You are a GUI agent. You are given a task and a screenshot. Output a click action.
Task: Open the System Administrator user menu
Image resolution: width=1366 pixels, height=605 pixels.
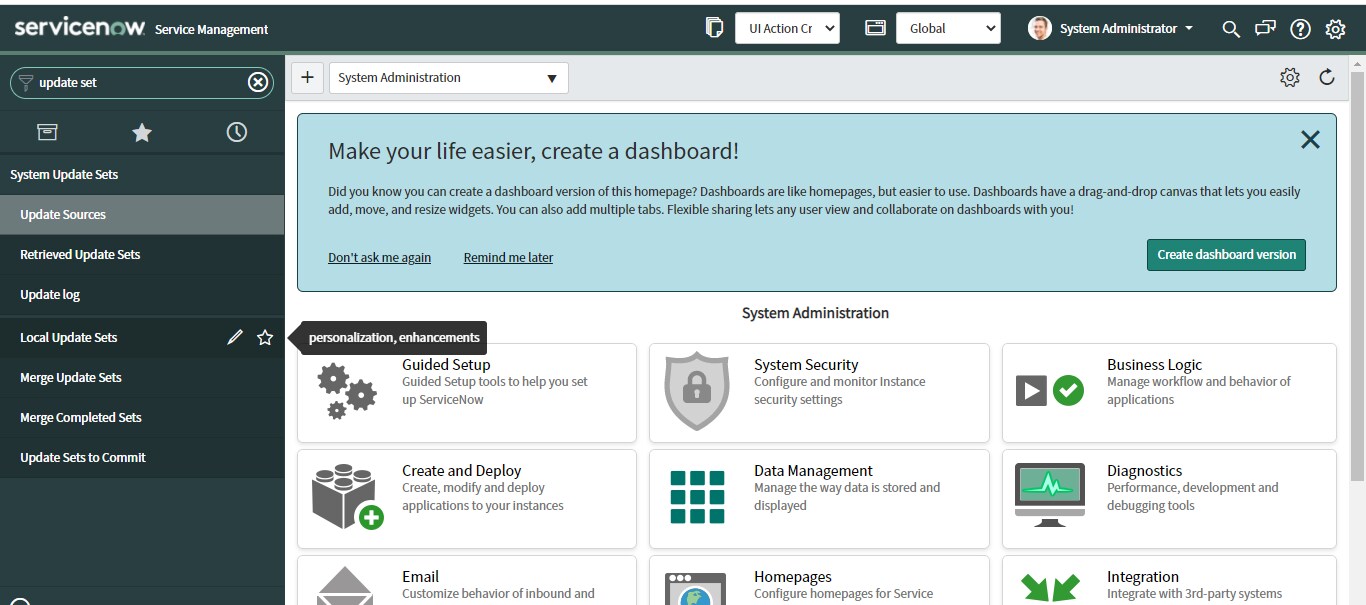pos(1111,28)
